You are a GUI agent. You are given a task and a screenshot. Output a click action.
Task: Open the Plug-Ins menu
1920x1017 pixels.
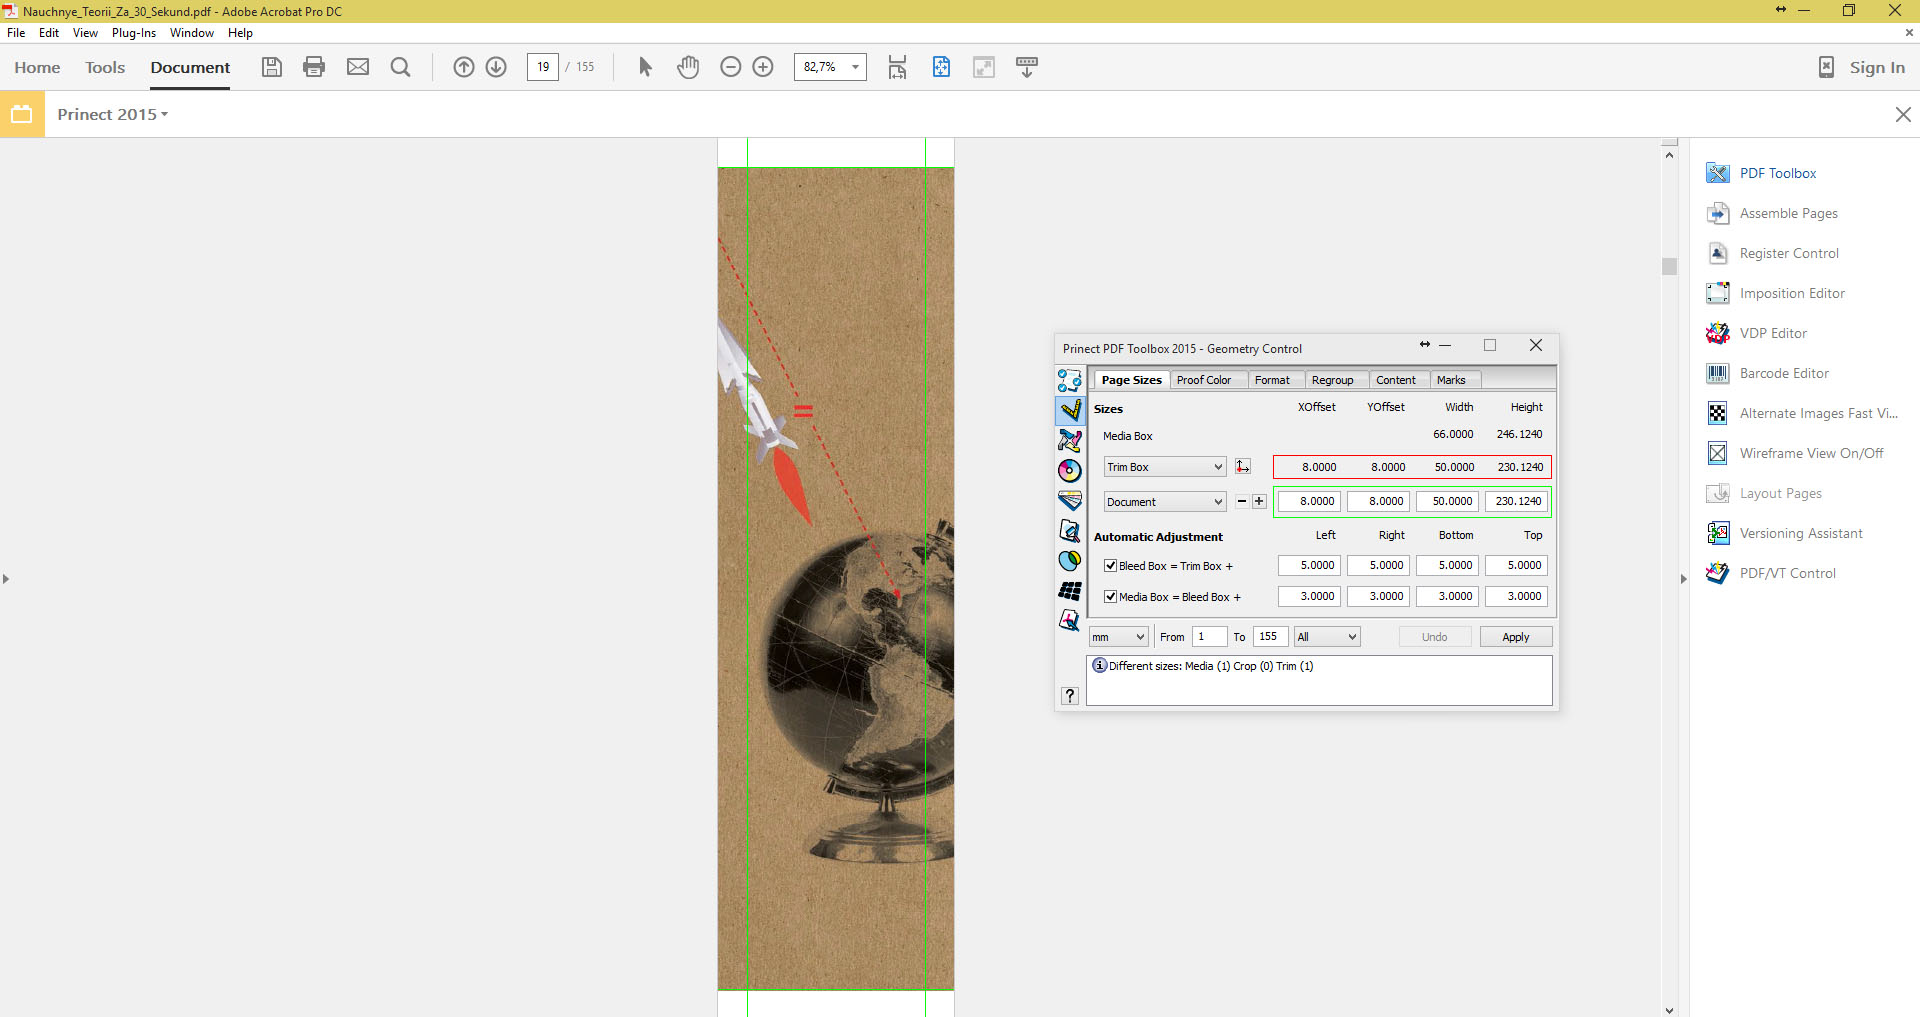point(134,33)
